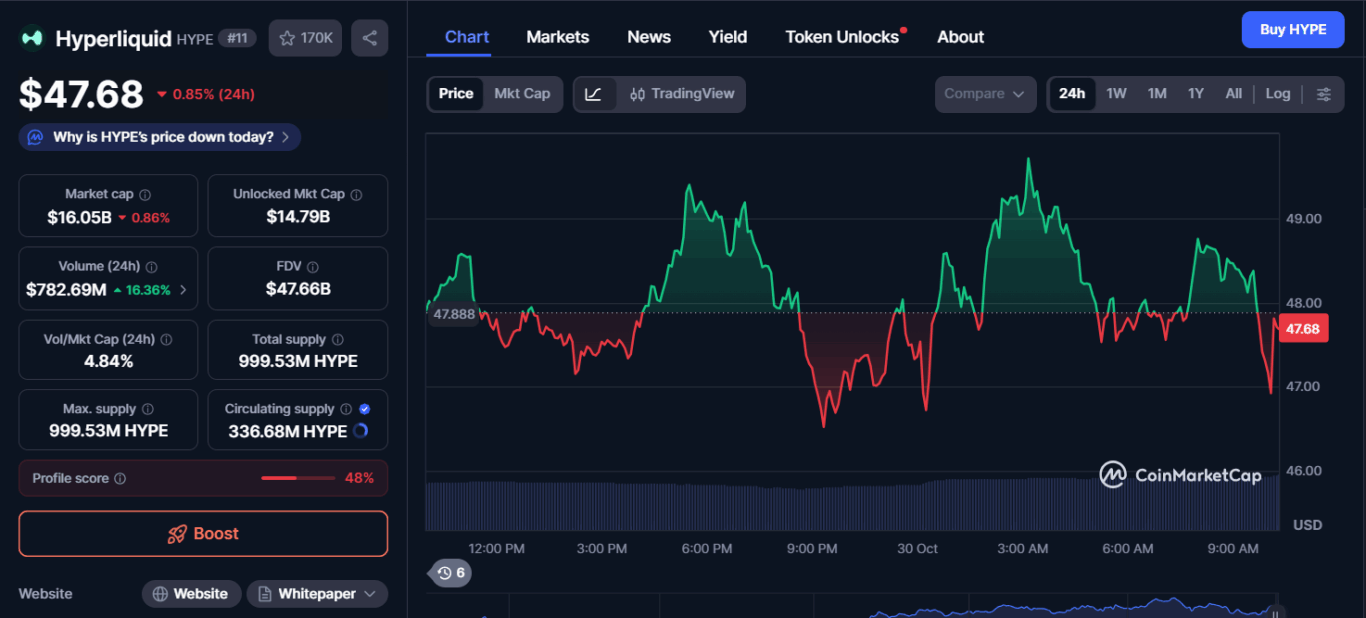The height and width of the screenshot is (618, 1366).
Task: Switch to line chart view icon
Action: point(593,94)
